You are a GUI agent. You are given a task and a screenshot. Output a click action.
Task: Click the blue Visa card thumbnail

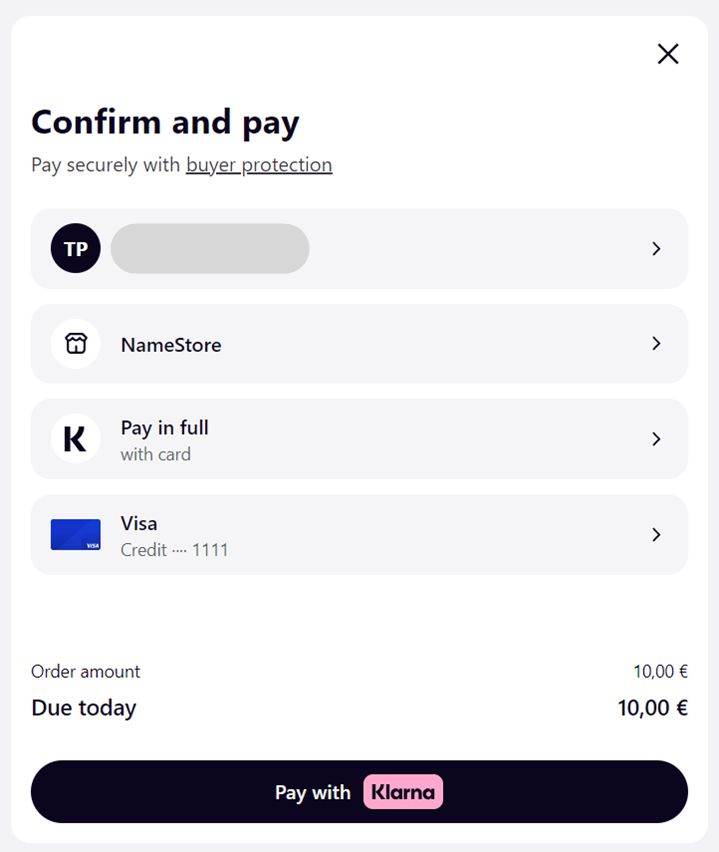(76, 535)
